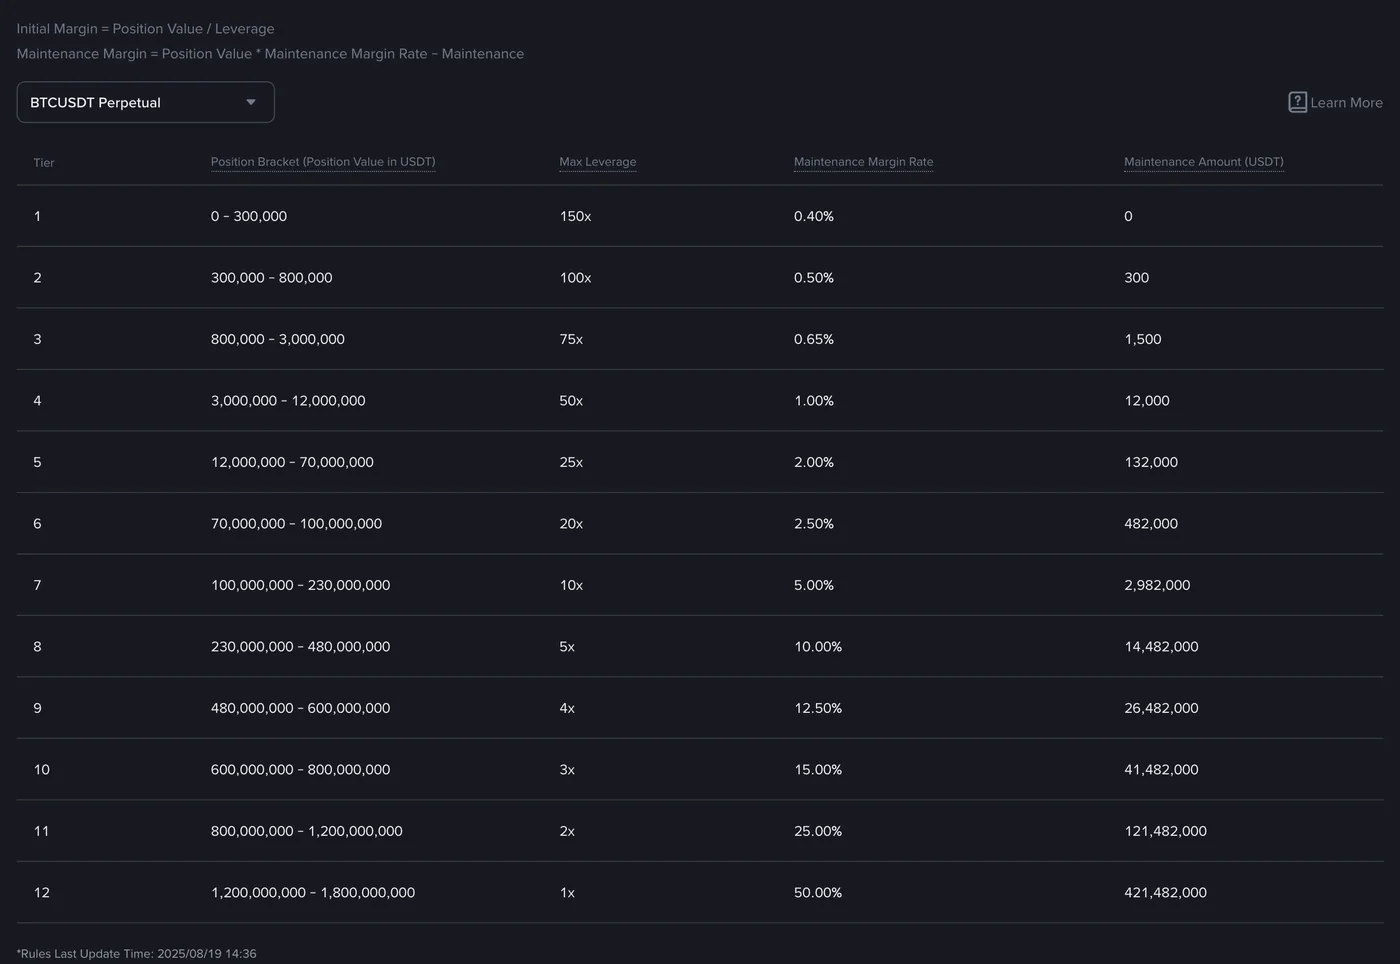Click the 14,482,000 maintenance amount
The height and width of the screenshot is (964, 1400).
[1161, 647]
